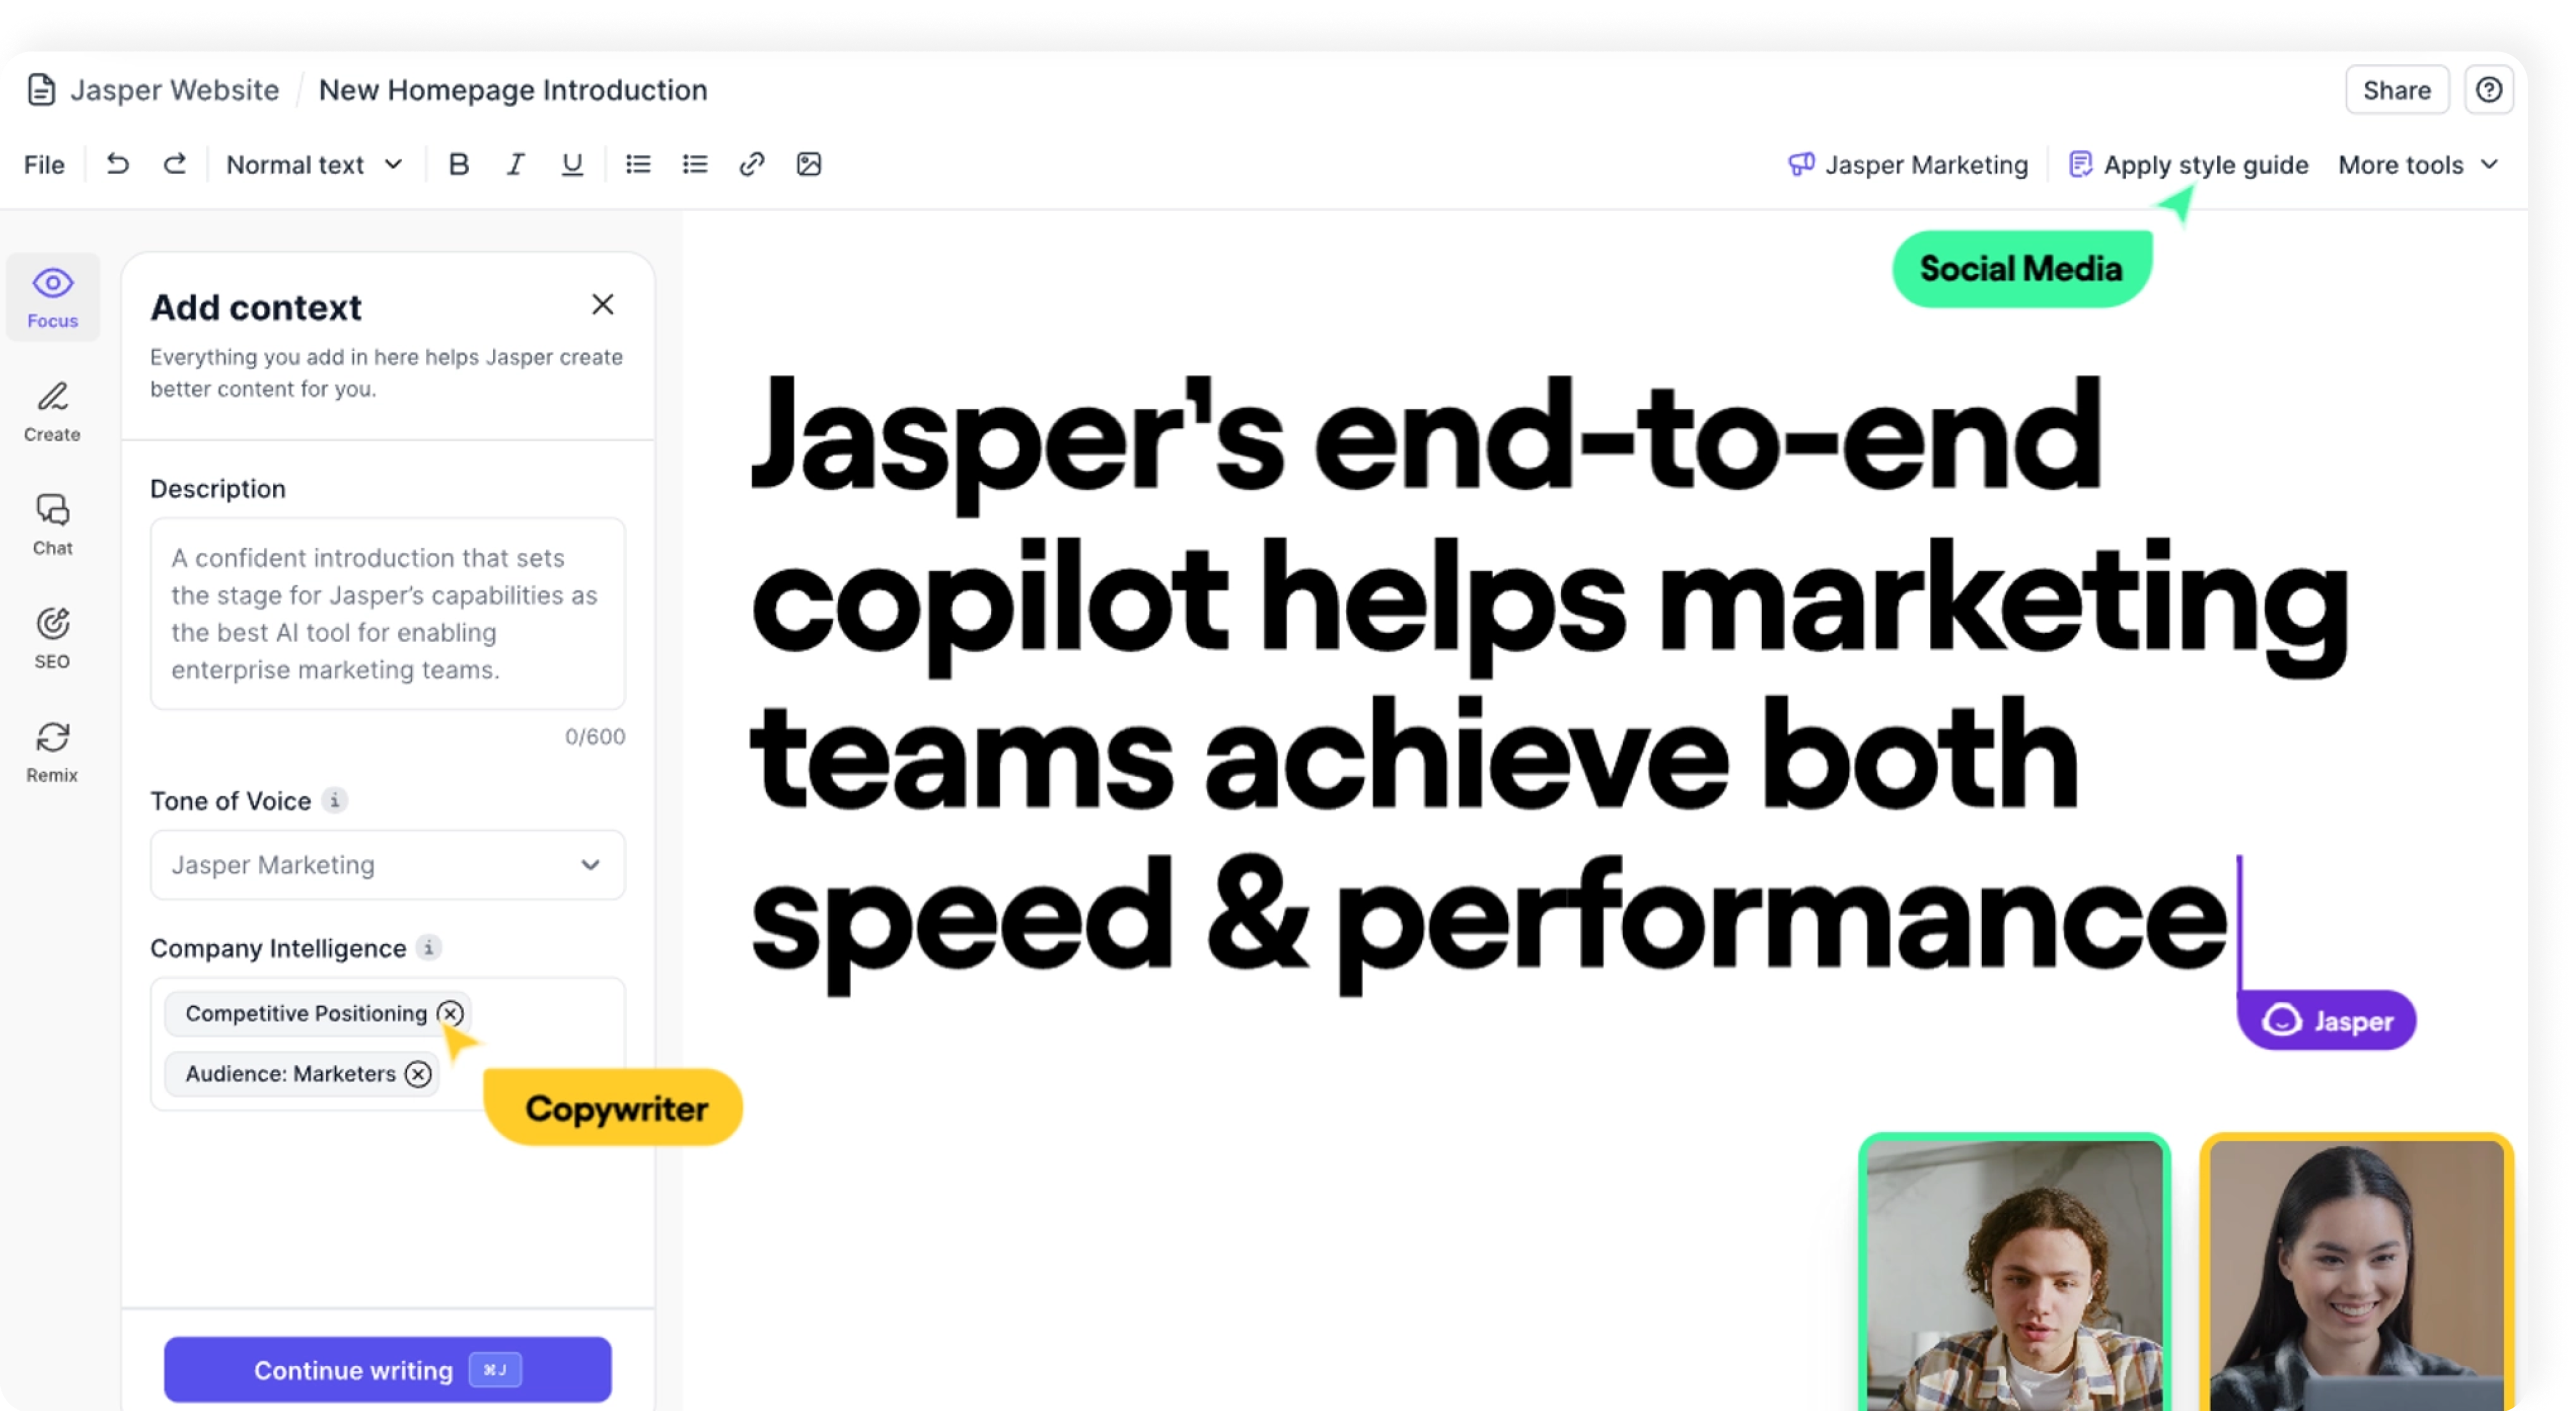The height and width of the screenshot is (1411, 2576).
Task: Select the Create tool in sidebar
Action: (x=50, y=408)
